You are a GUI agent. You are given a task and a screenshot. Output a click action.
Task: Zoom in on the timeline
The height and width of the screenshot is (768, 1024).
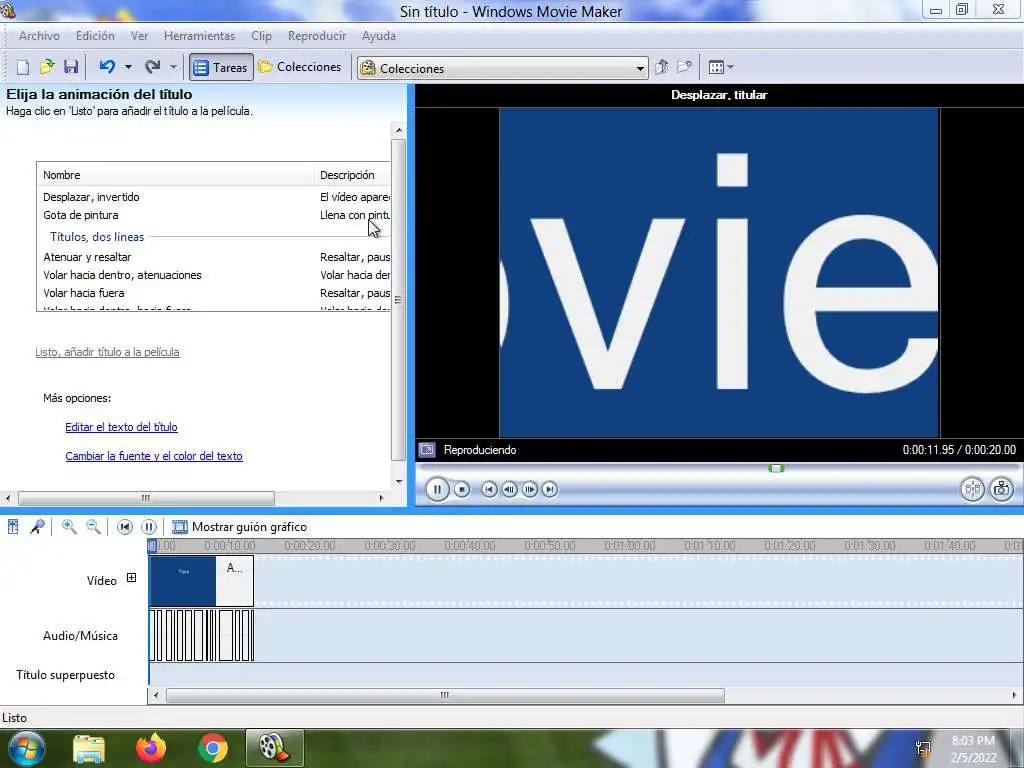tap(69, 526)
